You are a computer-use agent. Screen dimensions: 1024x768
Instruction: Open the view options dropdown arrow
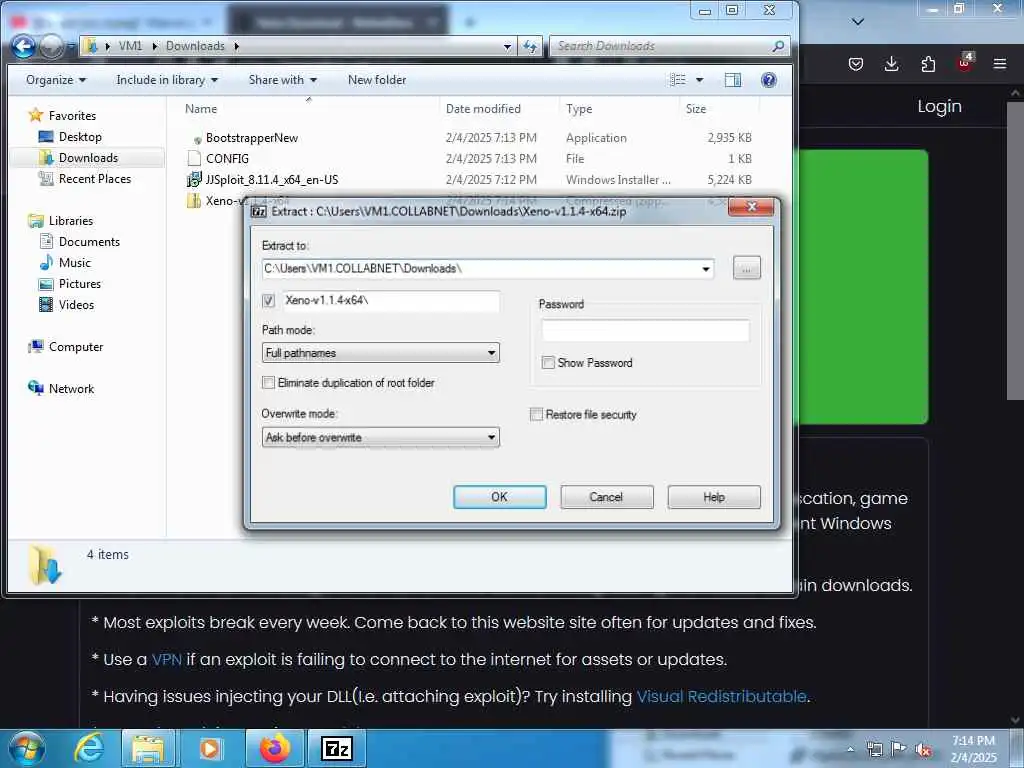click(699, 80)
